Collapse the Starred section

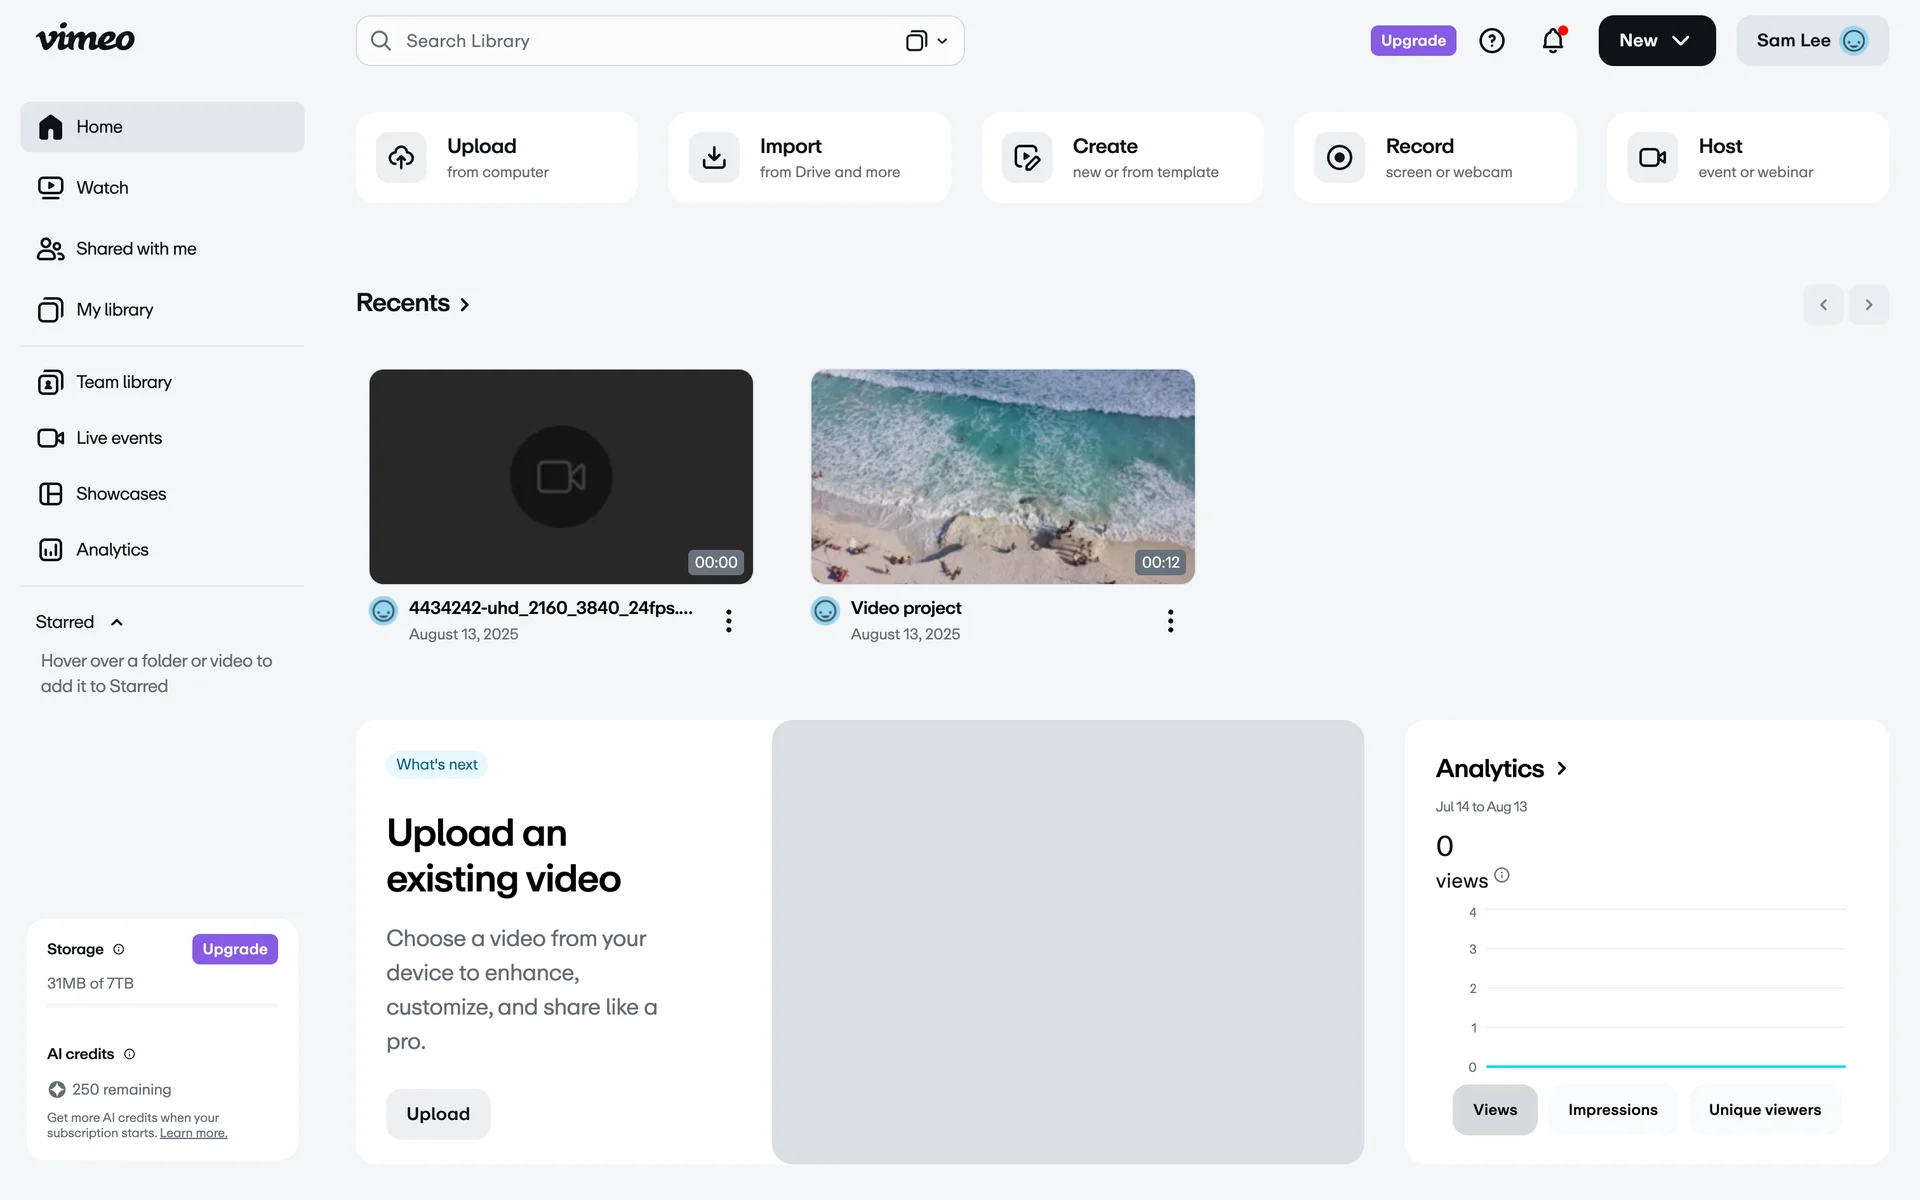pyautogui.click(x=117, y=622)
